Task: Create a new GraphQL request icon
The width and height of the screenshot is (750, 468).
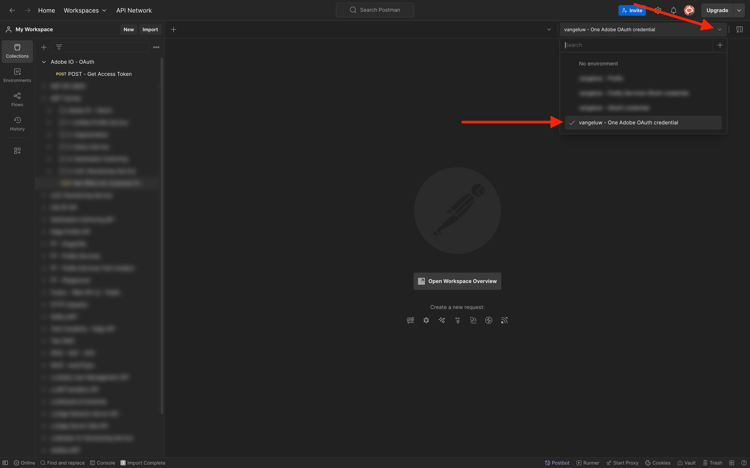Action: point(426,320)
